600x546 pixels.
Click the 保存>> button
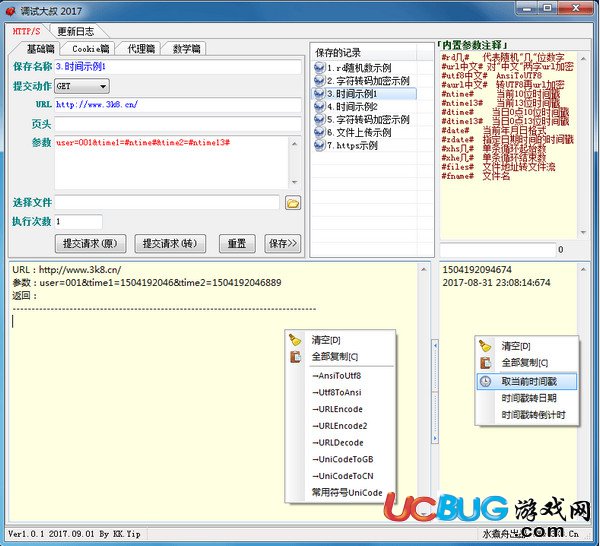coord(282,243)
